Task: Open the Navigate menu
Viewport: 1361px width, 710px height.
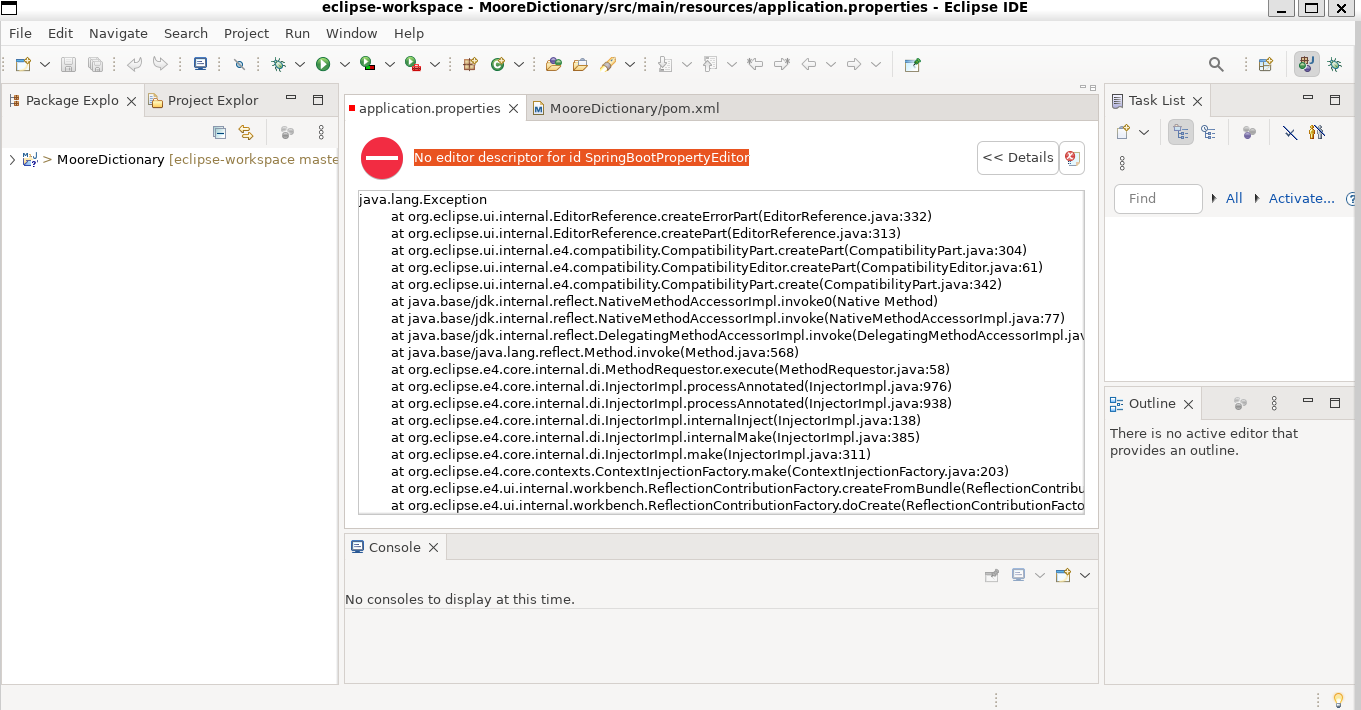Action: click(x=118, y=33)
